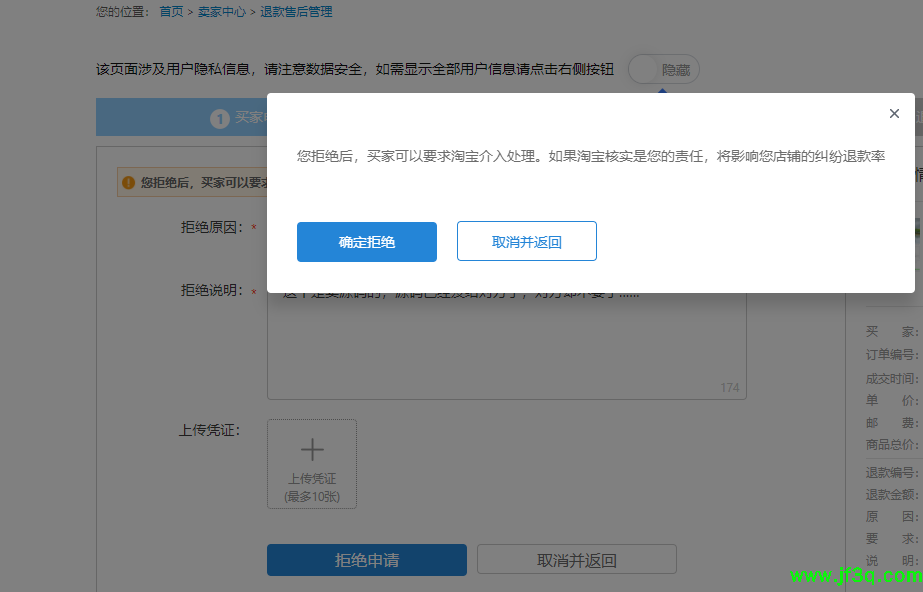Click the dialog's warning message text
The height and width of the screenshot is (592, 923).
590,157
